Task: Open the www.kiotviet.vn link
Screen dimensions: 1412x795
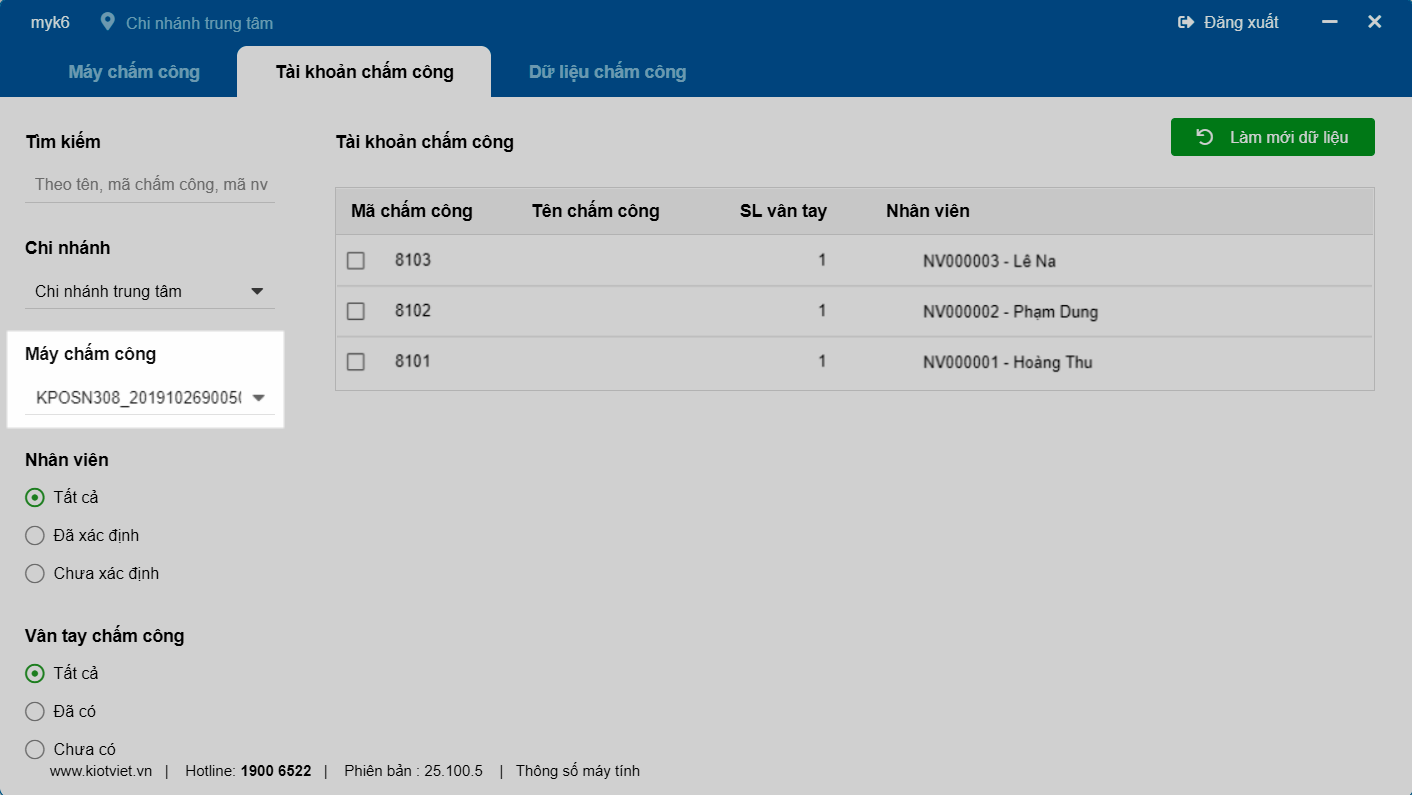Action: point(101,771)
